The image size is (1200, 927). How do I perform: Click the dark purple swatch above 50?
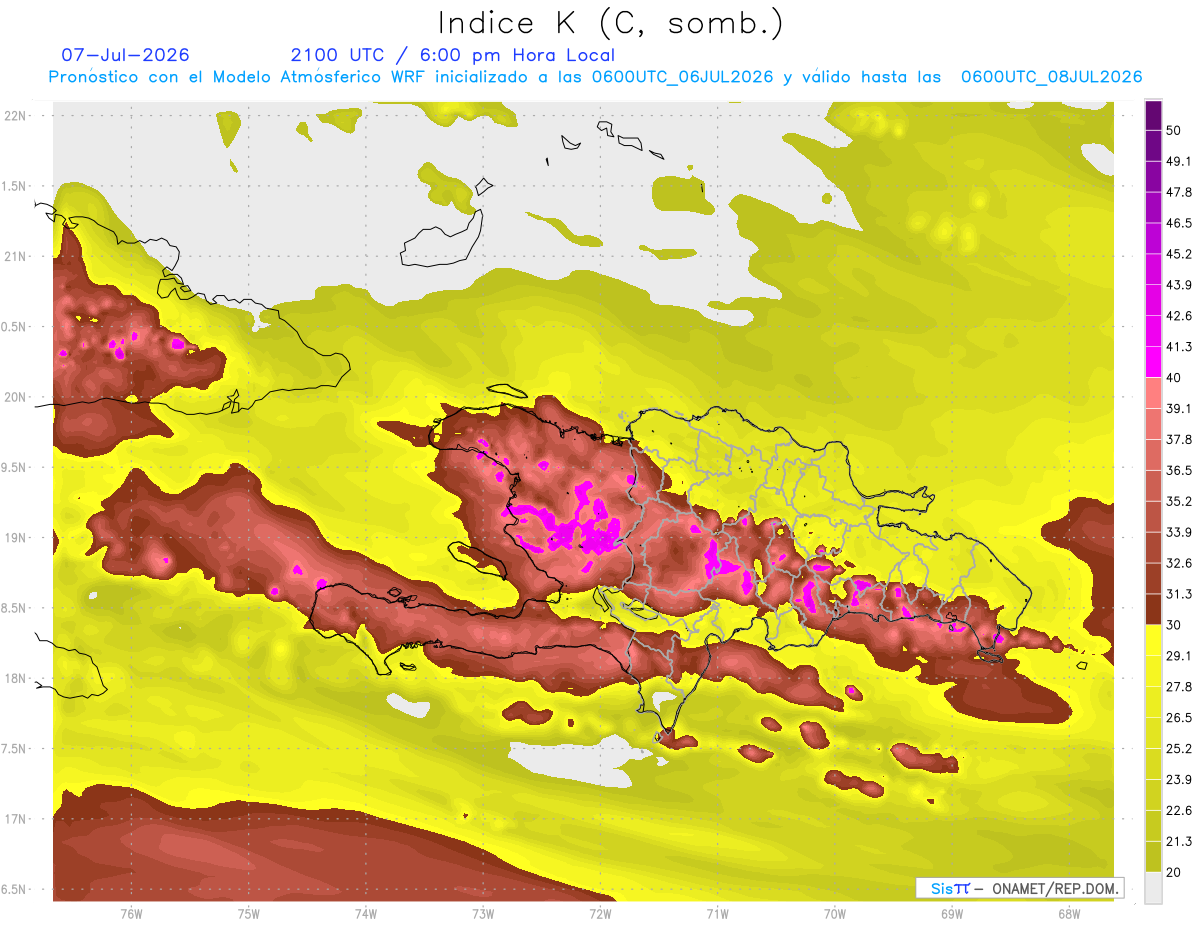(1153, 115)
